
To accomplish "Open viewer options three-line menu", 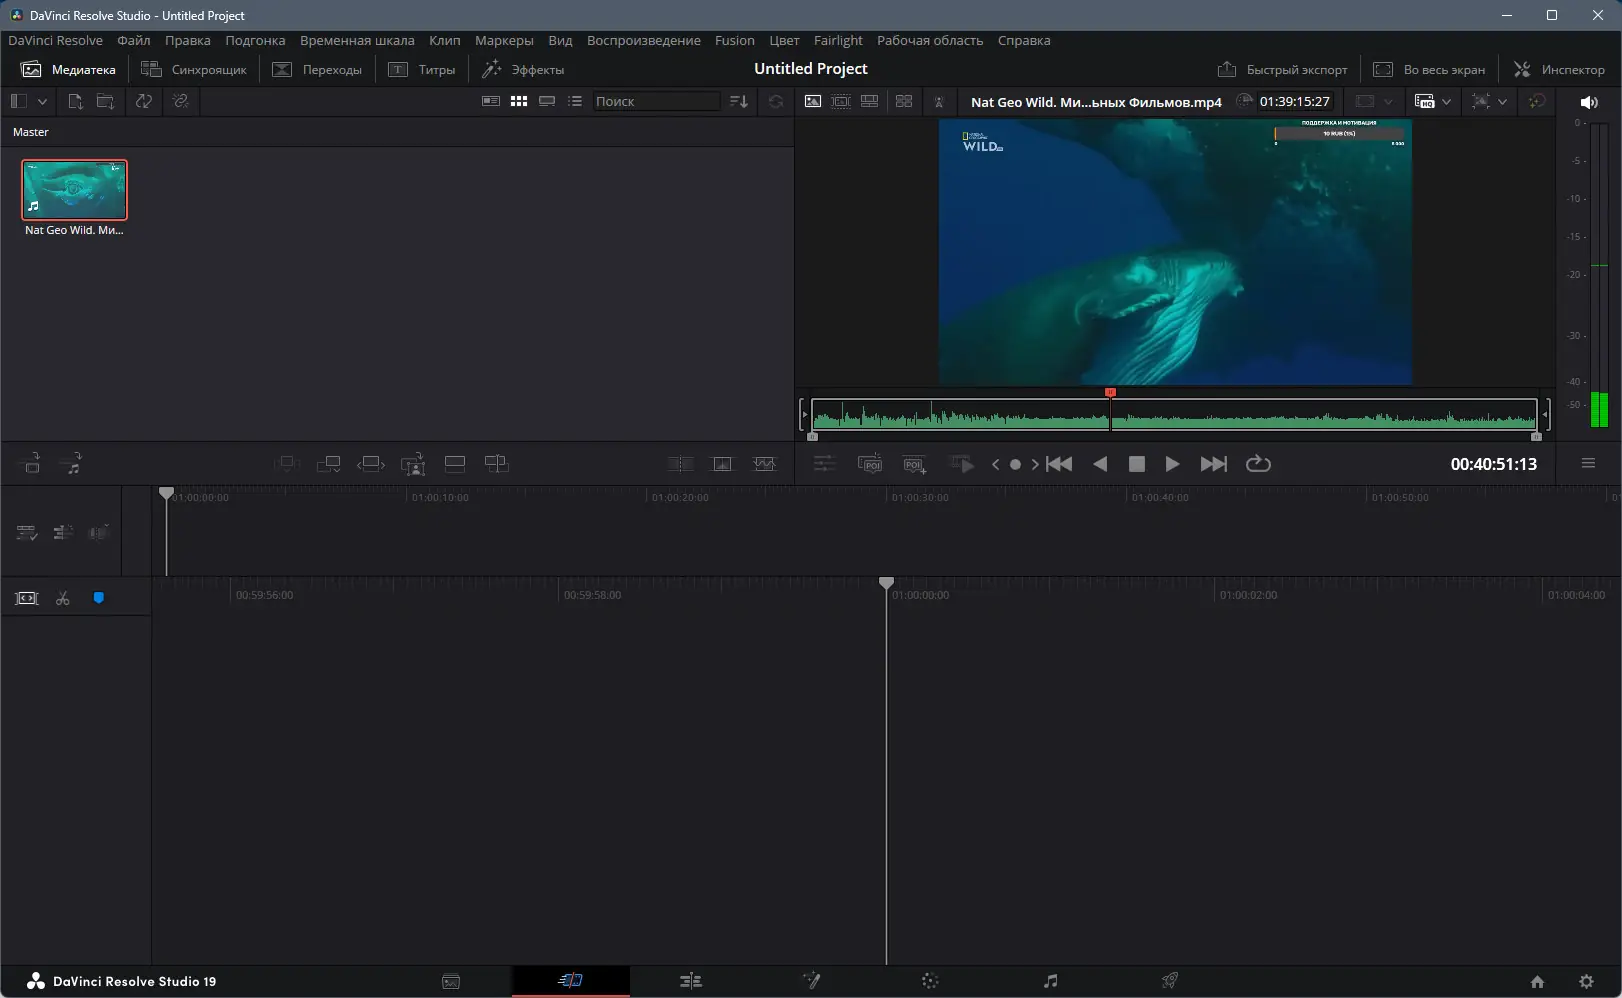I will click(x=1588, y=463).
